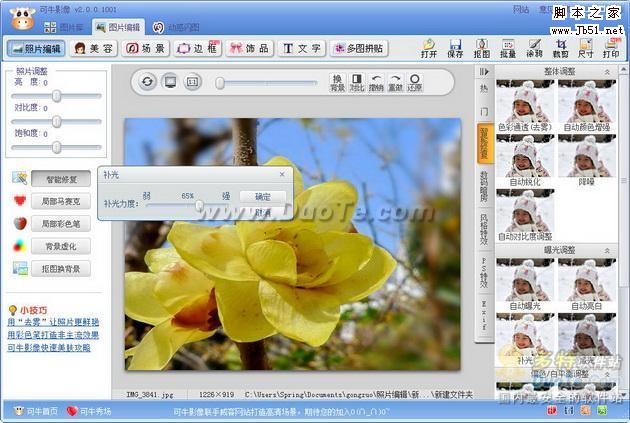630x423 pixels.
Task: Click the 撤销 undo arrow
Action: (x=376, y=83)
